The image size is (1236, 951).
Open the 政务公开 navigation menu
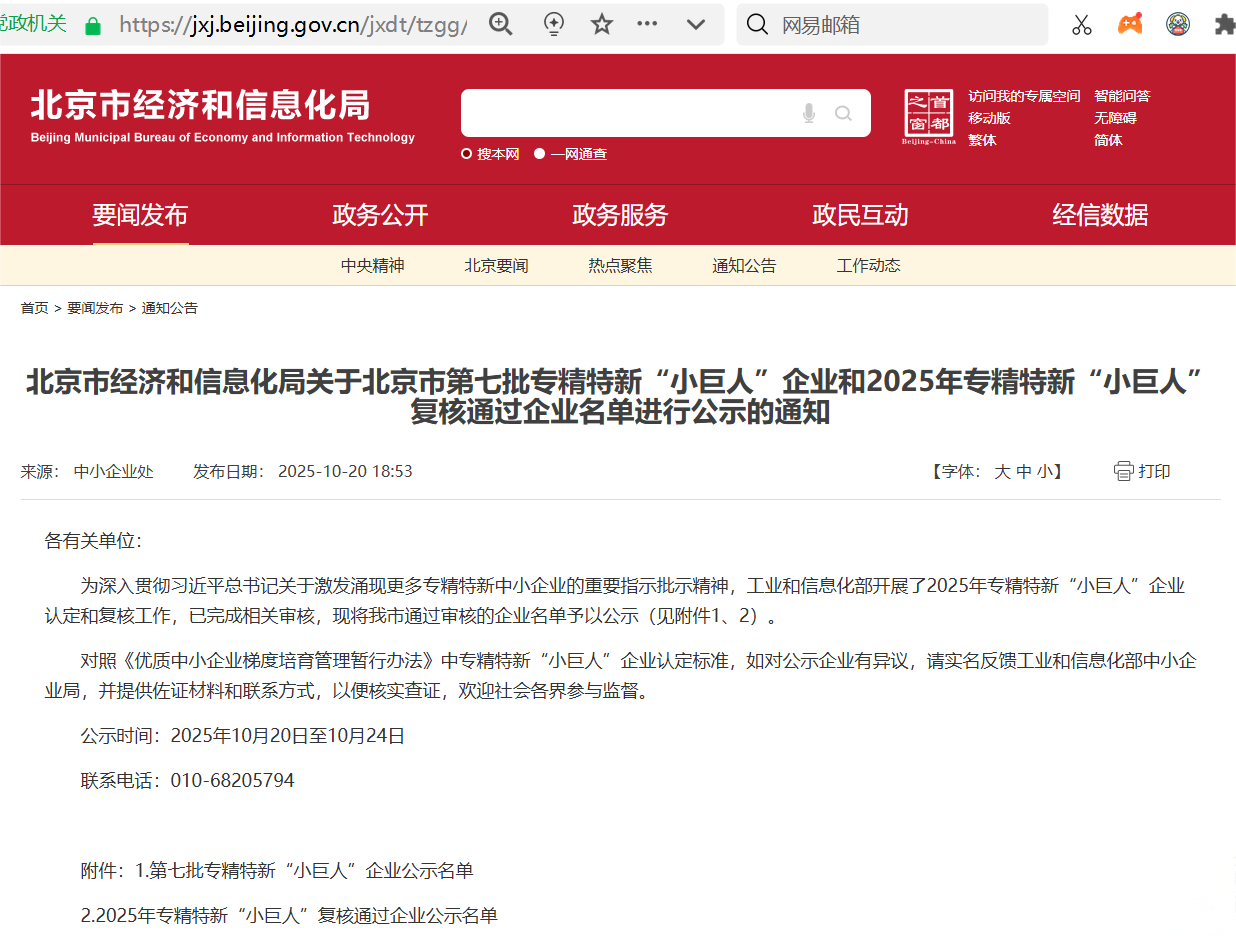point(380,215)
